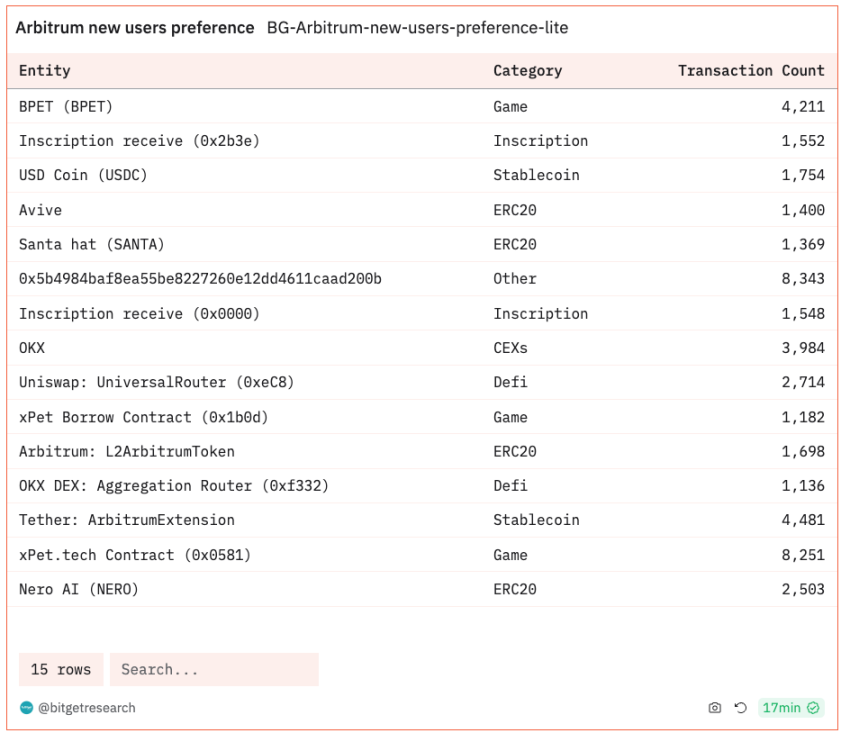Sort by Transaction Count column header

(750, 71)
